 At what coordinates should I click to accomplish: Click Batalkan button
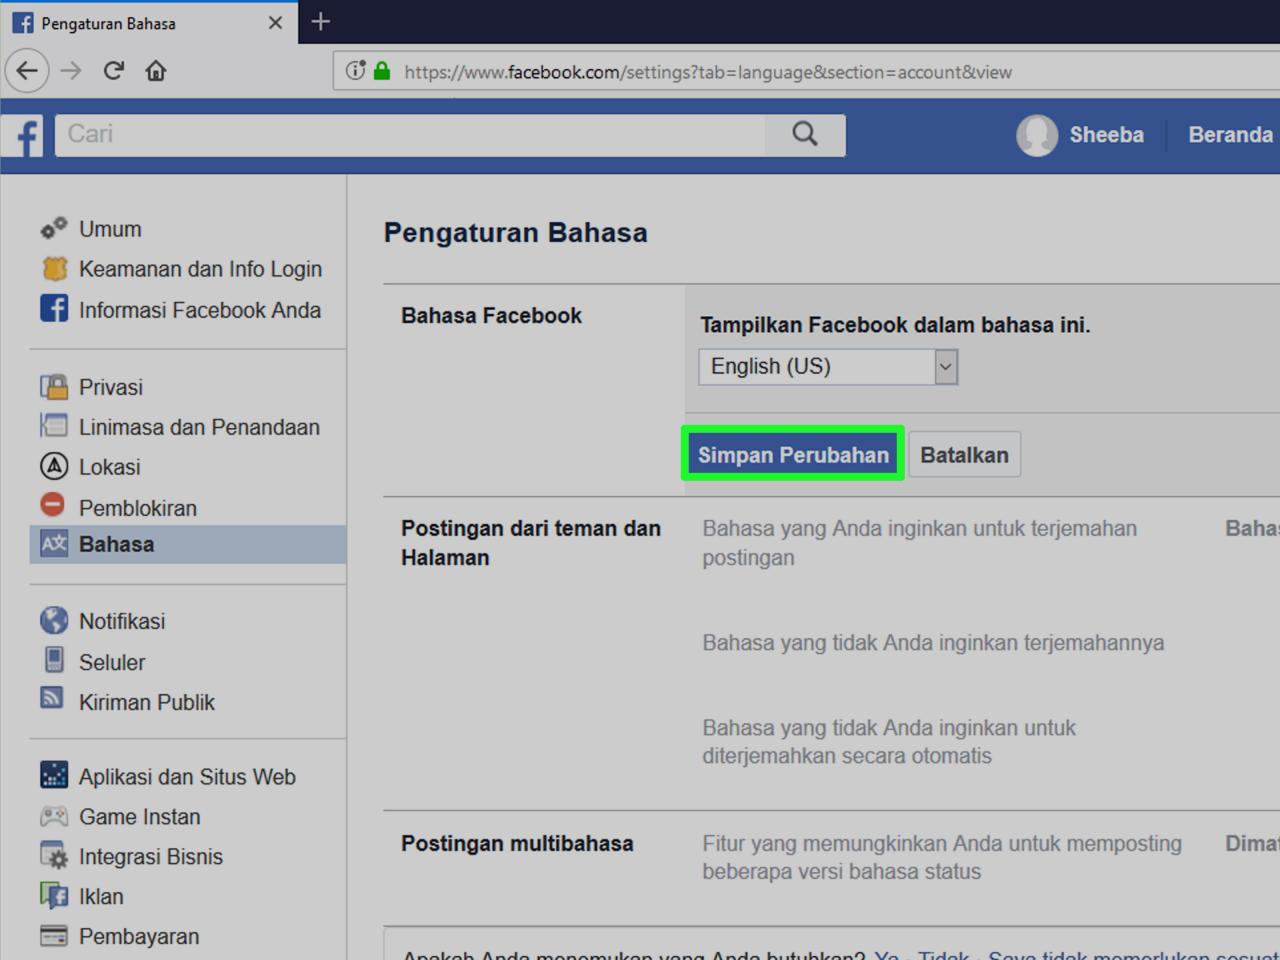964,455
